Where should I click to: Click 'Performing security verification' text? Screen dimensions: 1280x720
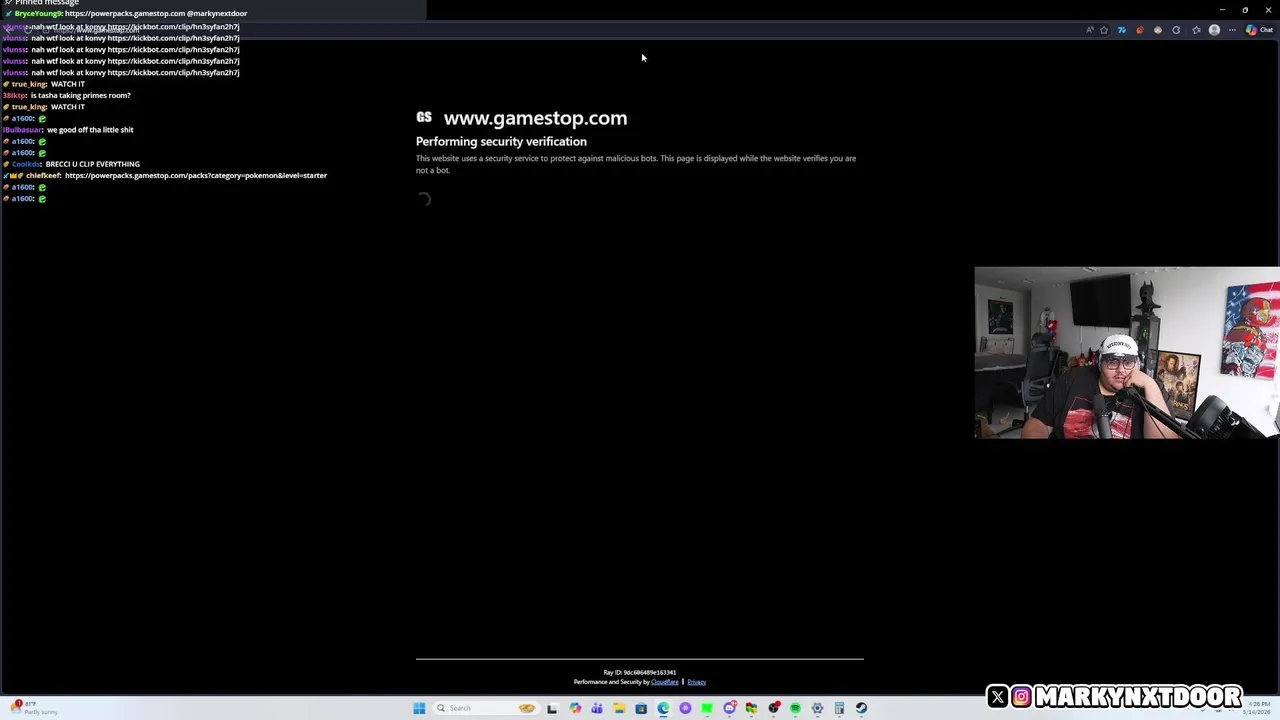(501, 141)
